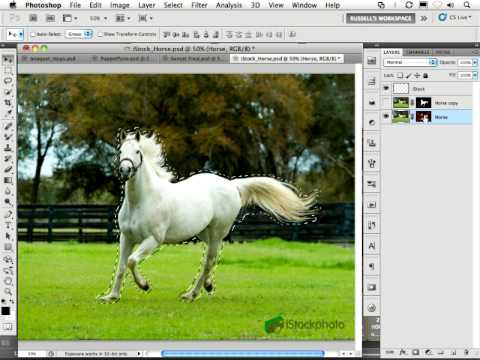Click the Auto-Align Layers icon in options bar
Screen dimensions: 480x360
[292, 34]
